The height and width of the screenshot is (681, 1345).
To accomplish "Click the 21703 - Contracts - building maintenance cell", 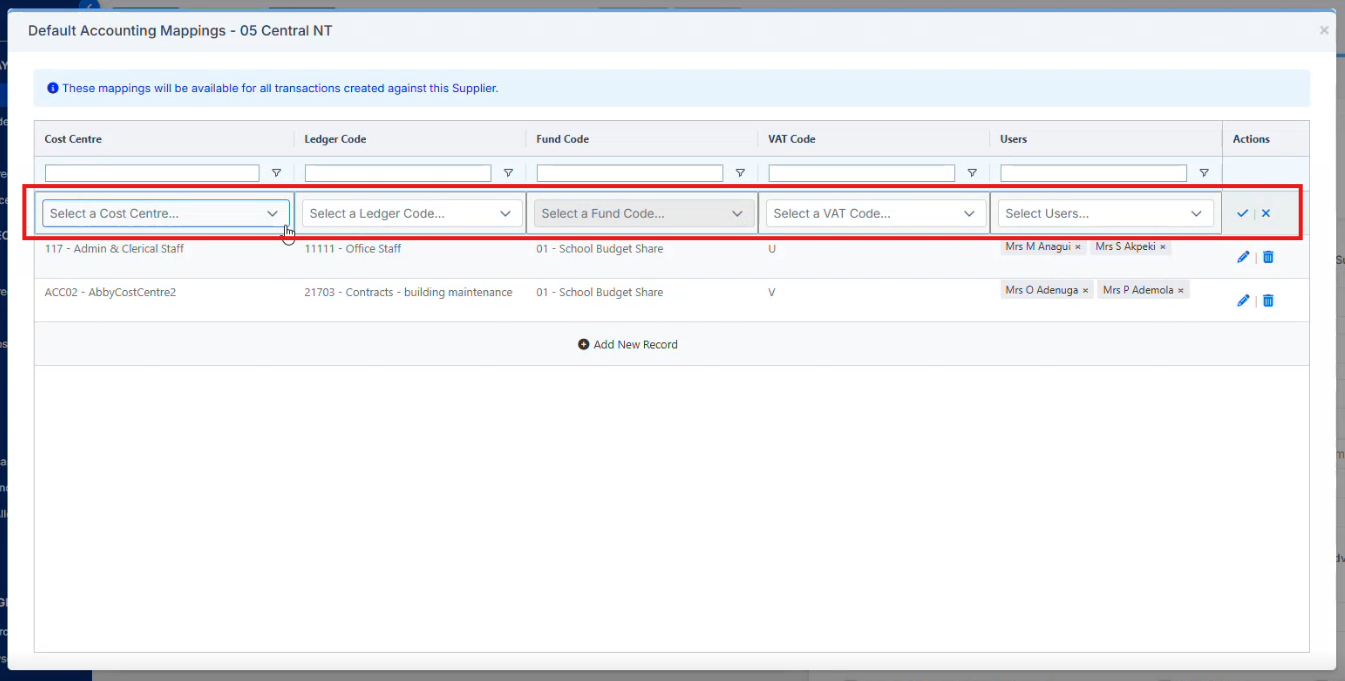I will (x=408, y=292).
